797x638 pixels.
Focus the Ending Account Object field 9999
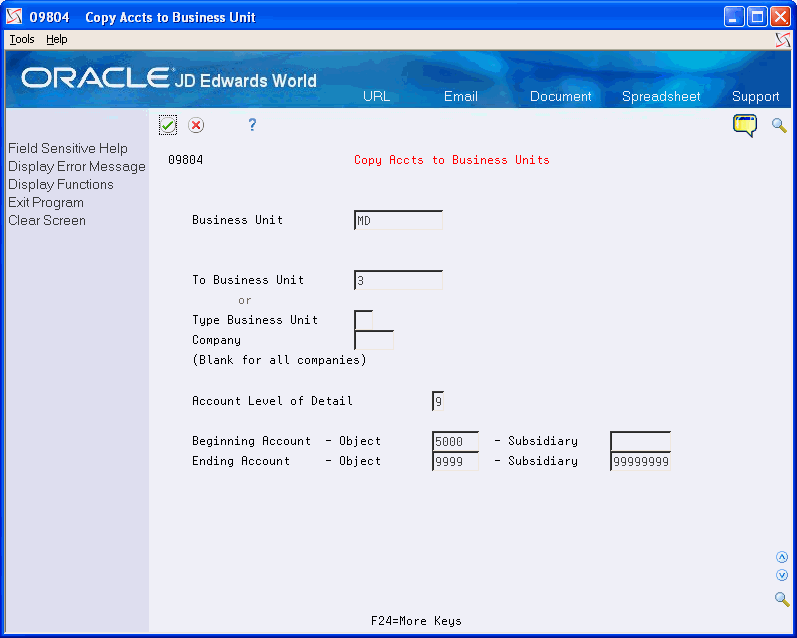[x=455, y=461]
